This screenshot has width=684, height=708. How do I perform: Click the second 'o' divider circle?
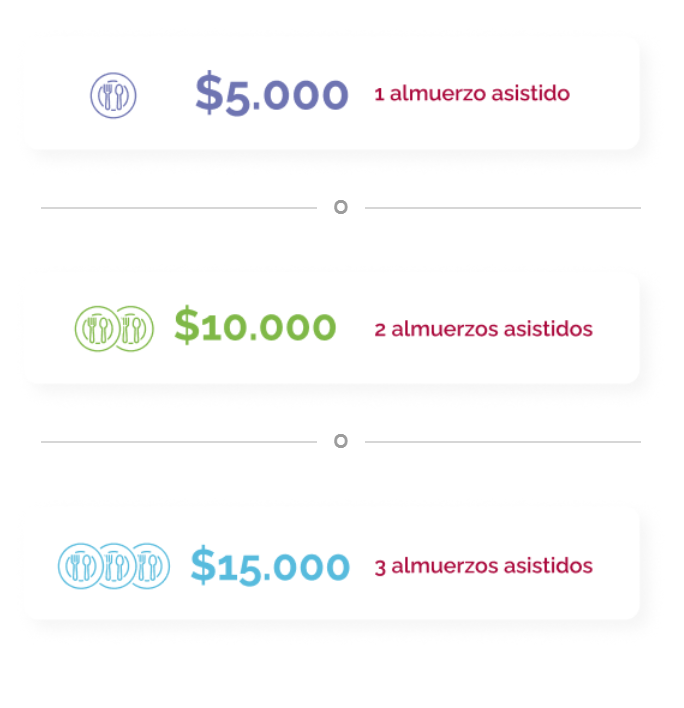(340, 441)
